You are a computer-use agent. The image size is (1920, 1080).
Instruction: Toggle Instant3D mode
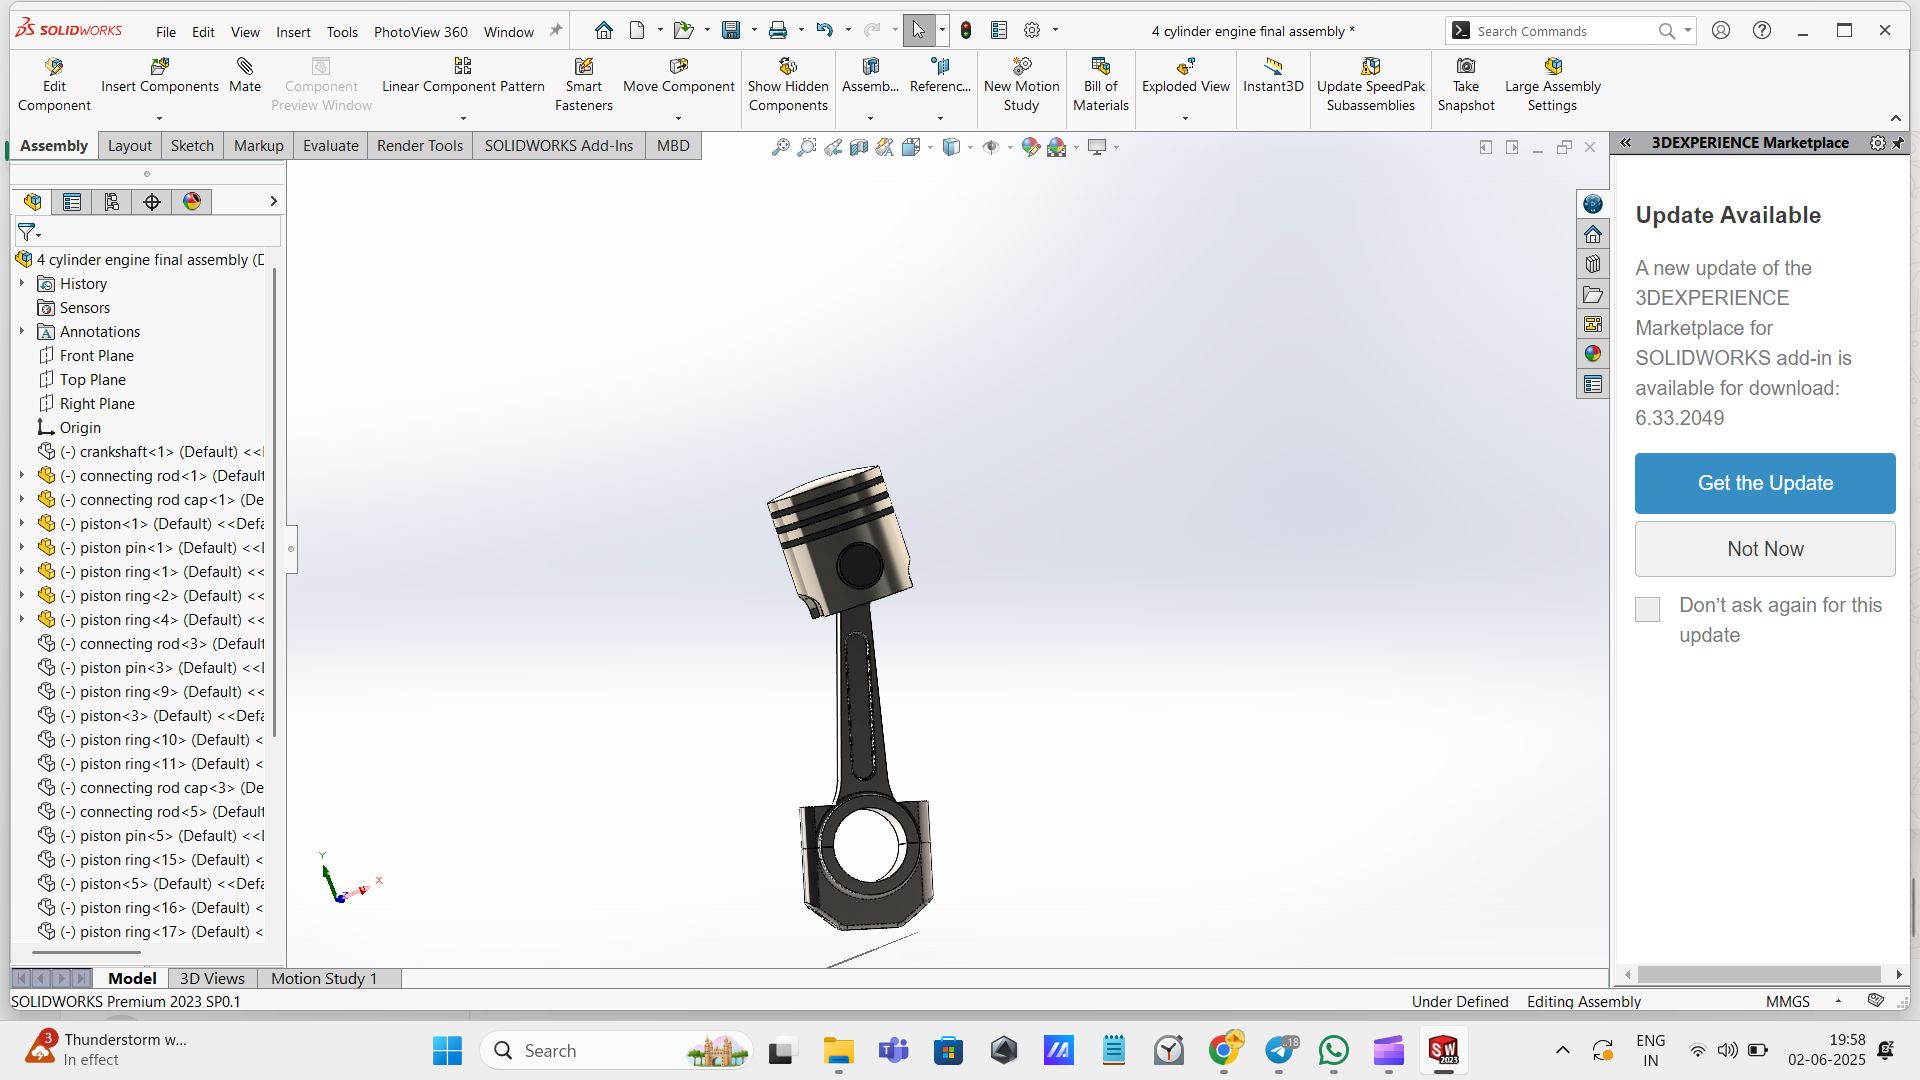coord(1272,67)
